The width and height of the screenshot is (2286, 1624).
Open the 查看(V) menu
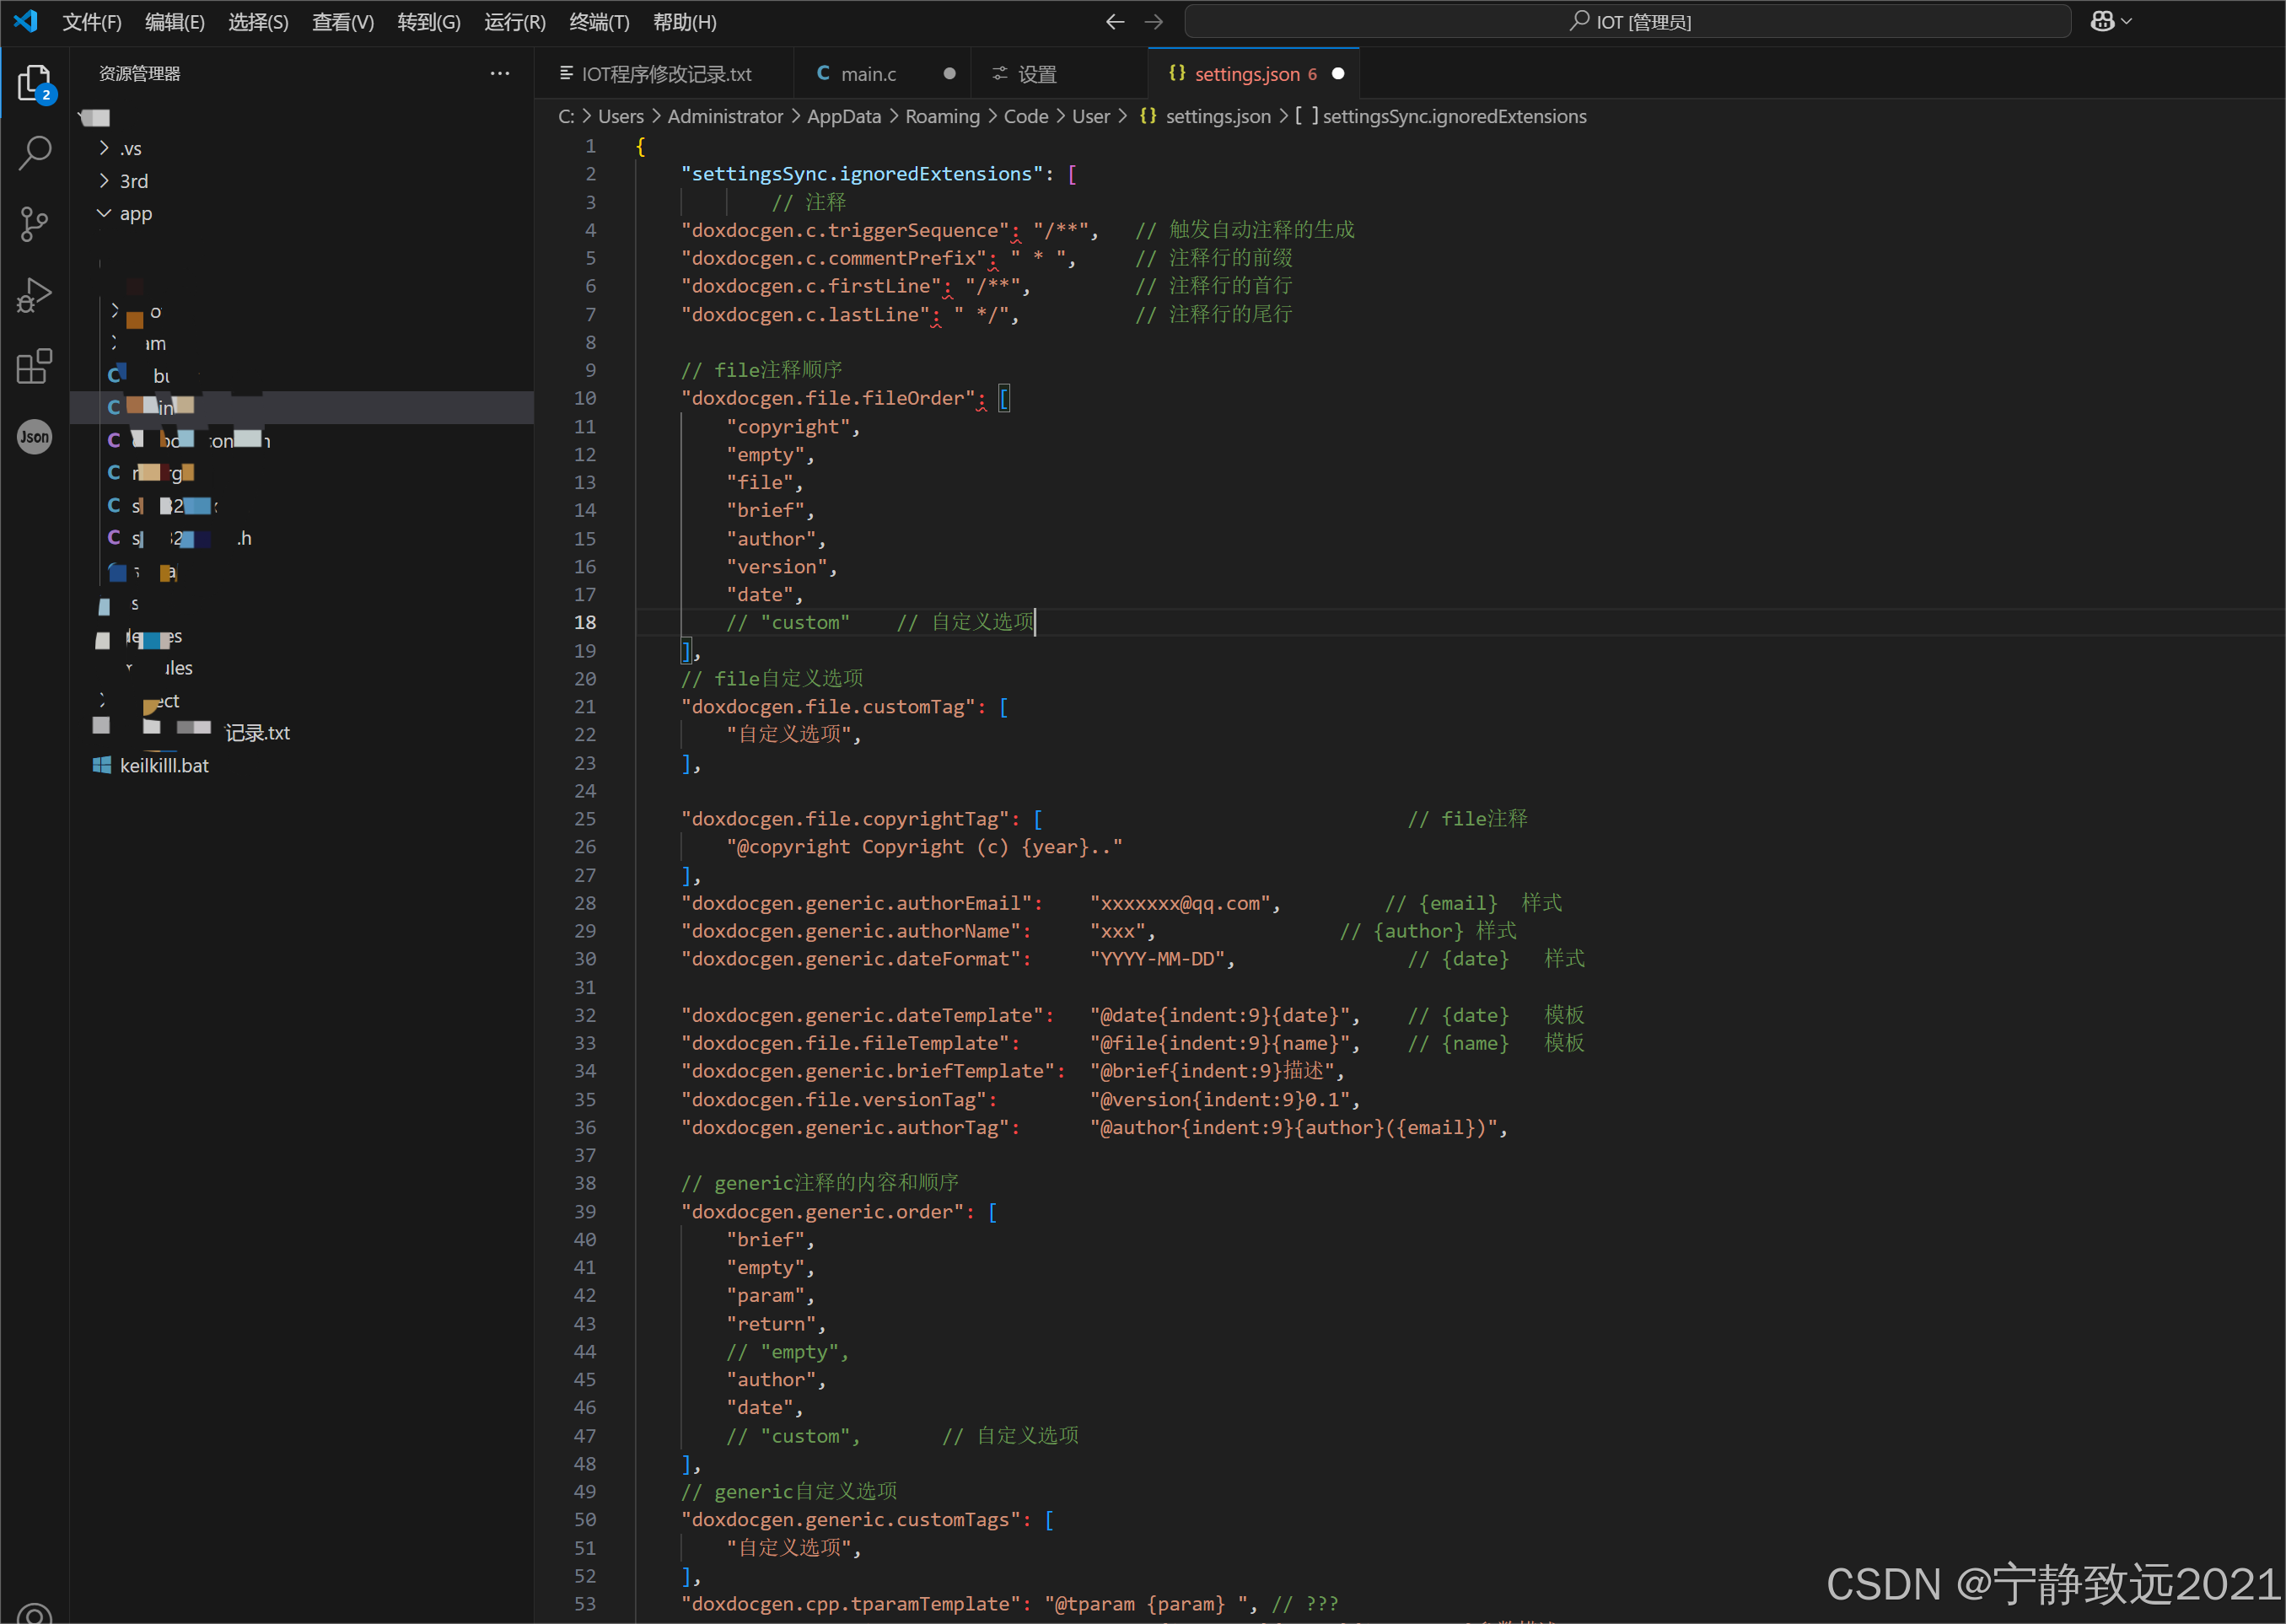pyautogui.click(x=343, y=22)
